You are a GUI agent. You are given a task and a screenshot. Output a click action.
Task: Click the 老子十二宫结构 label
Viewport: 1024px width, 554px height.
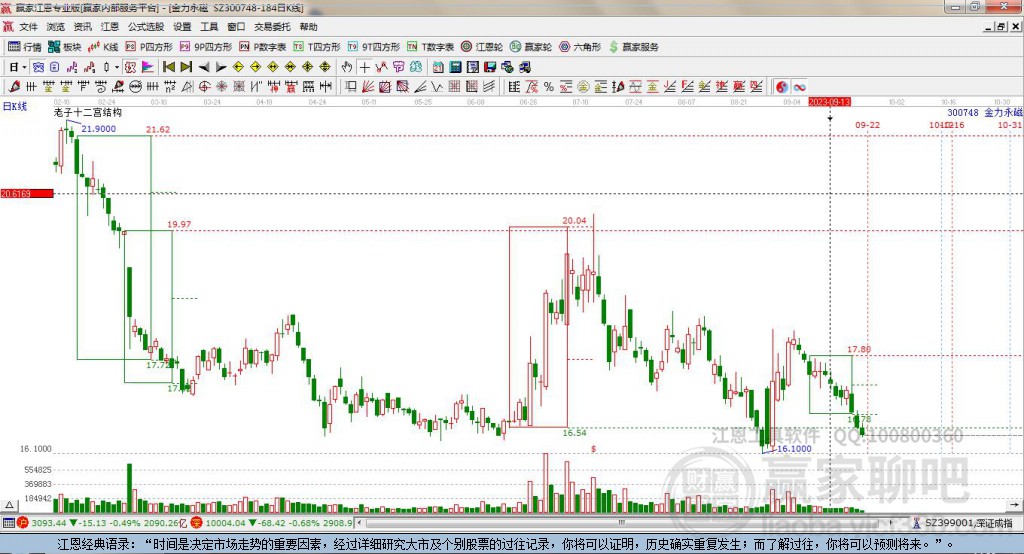click(x=88, y=112)
